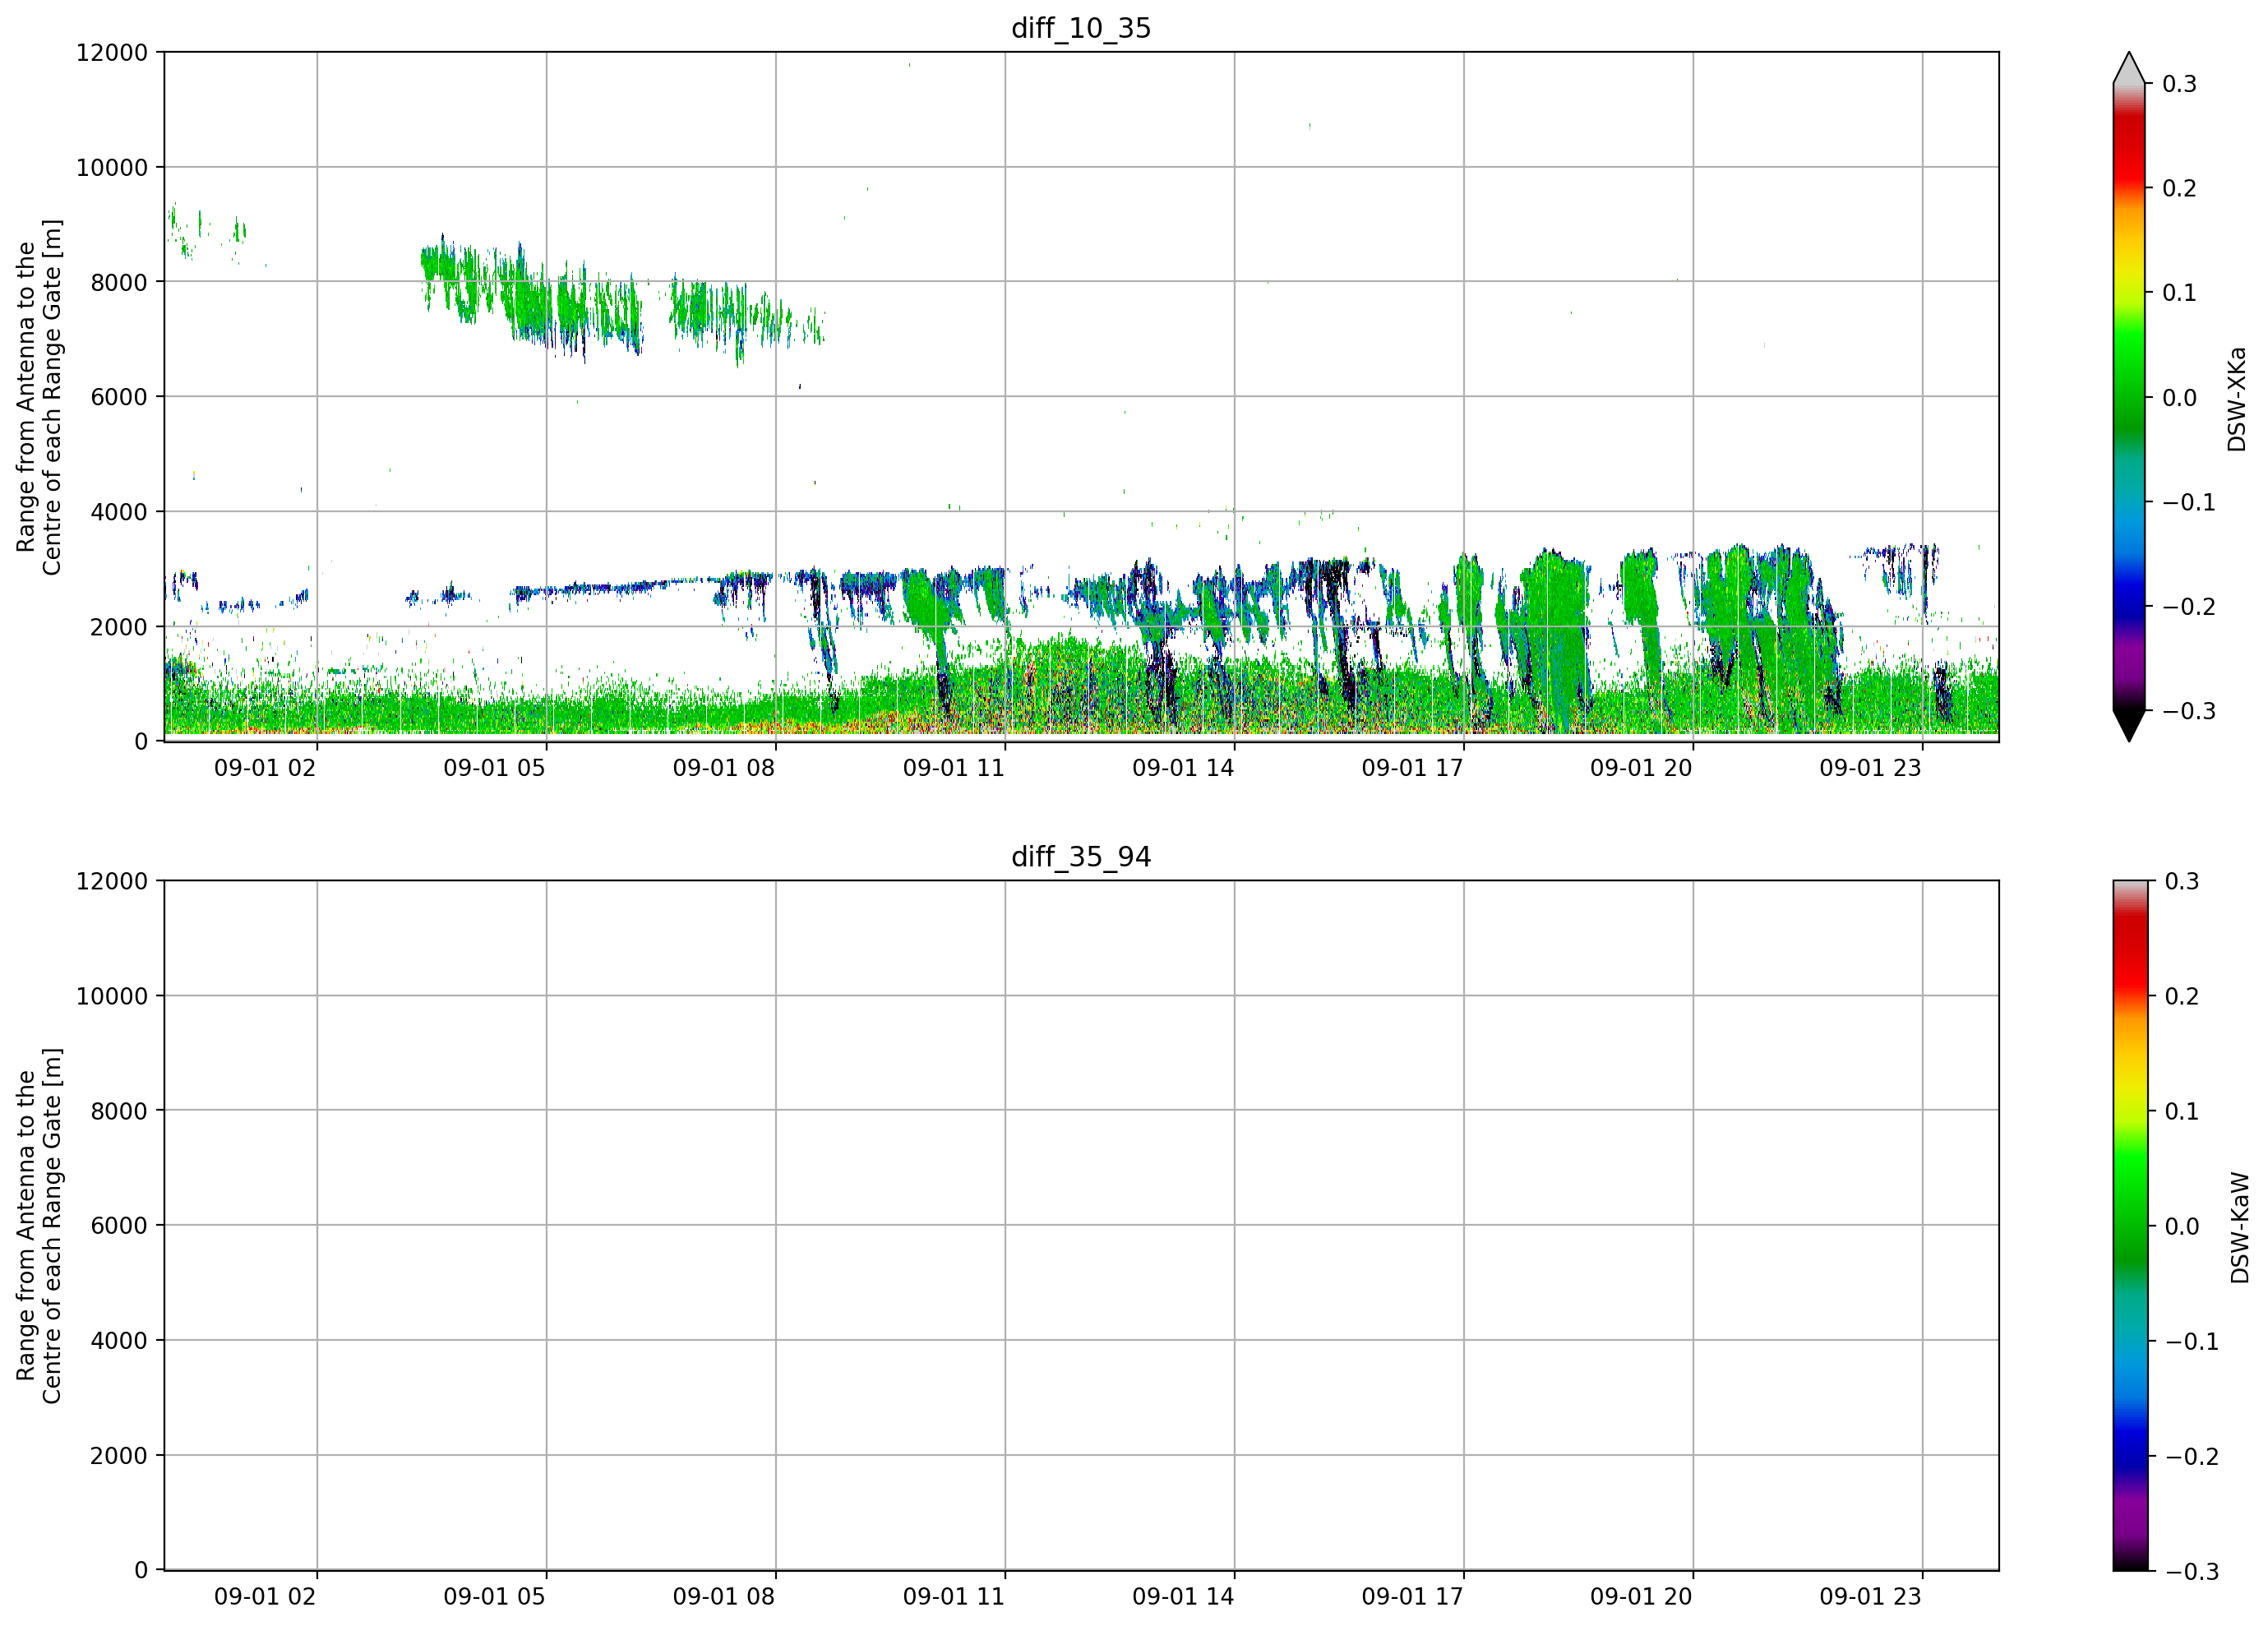Click the 09-01 23 tick label in lower plot

point(1871,1597)
